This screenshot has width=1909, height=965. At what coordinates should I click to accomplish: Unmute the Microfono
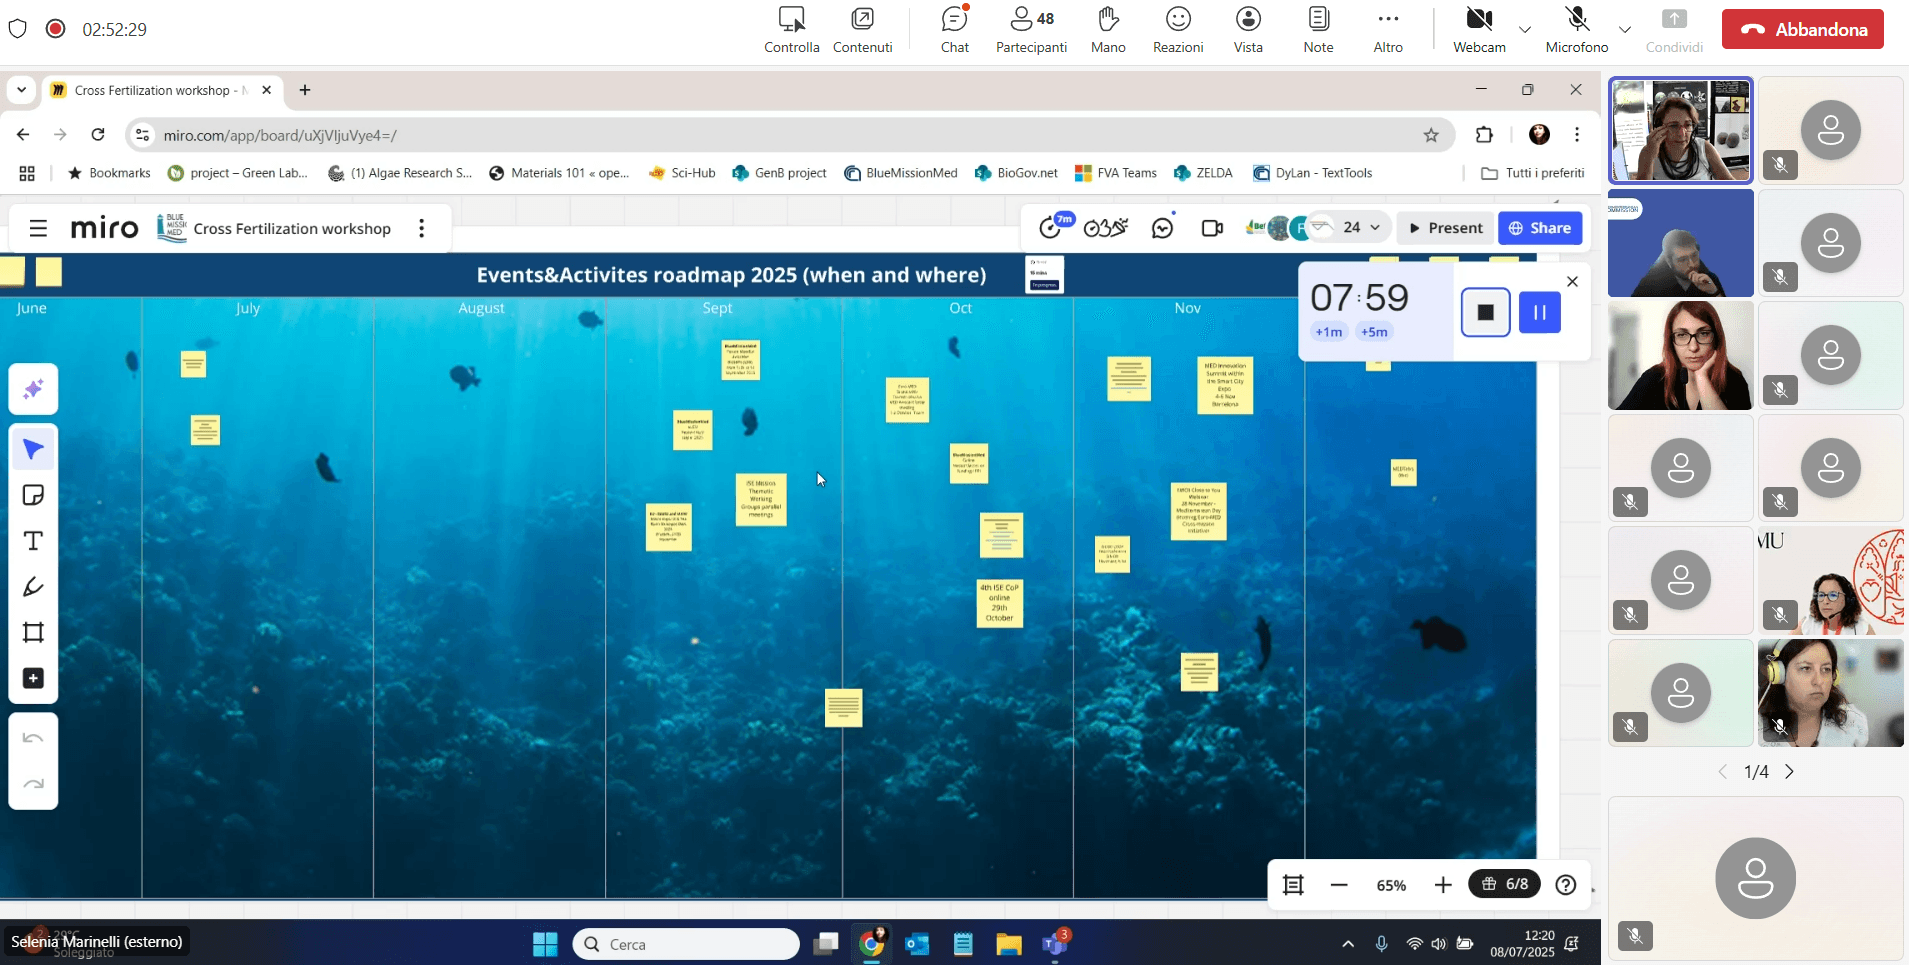point(1577,30)
